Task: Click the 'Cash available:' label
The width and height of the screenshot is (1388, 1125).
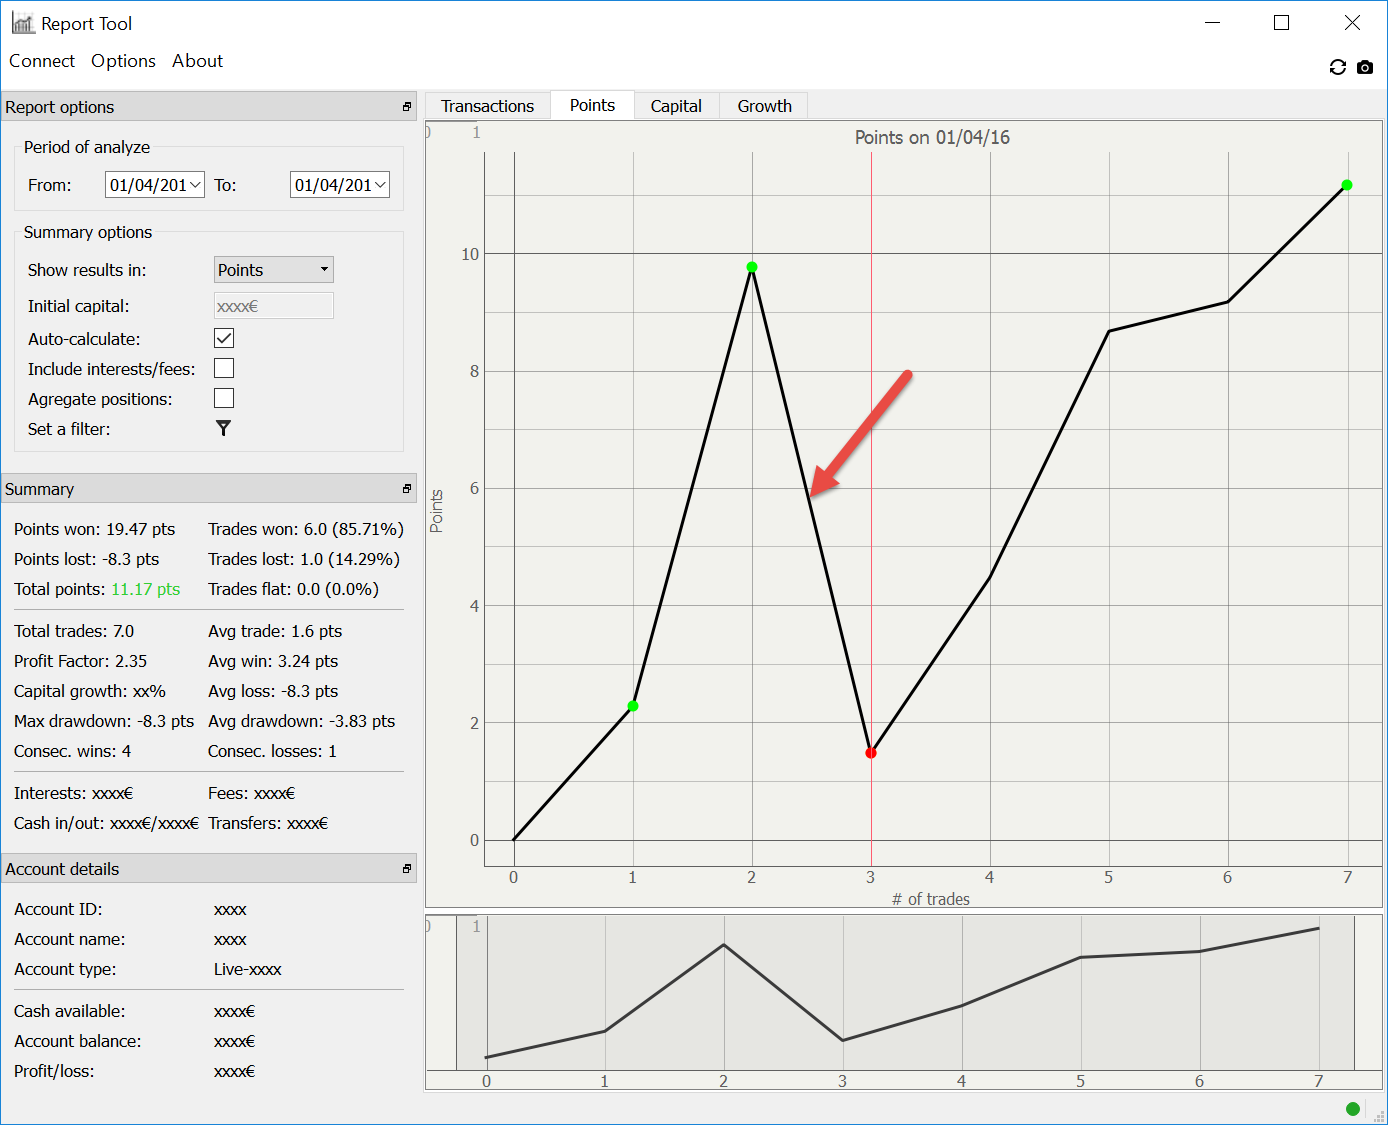Action: pyautogui.click(x=70, y=1011)
